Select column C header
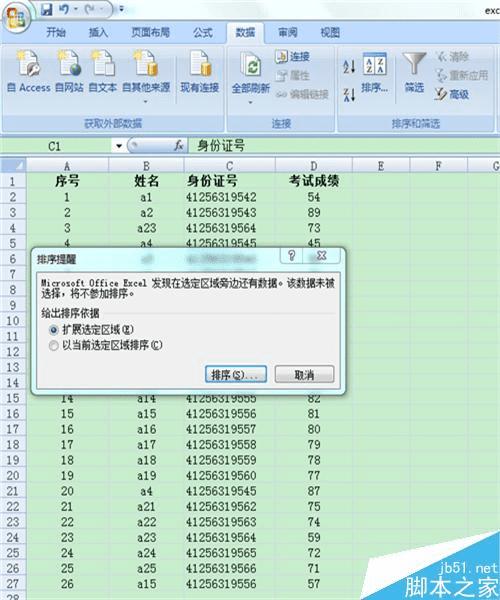This screenshot has width=500, height=600. point(229,166)
